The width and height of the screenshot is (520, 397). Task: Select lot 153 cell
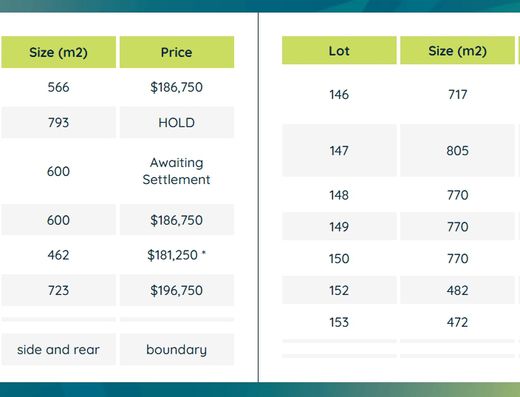point(339,322)
